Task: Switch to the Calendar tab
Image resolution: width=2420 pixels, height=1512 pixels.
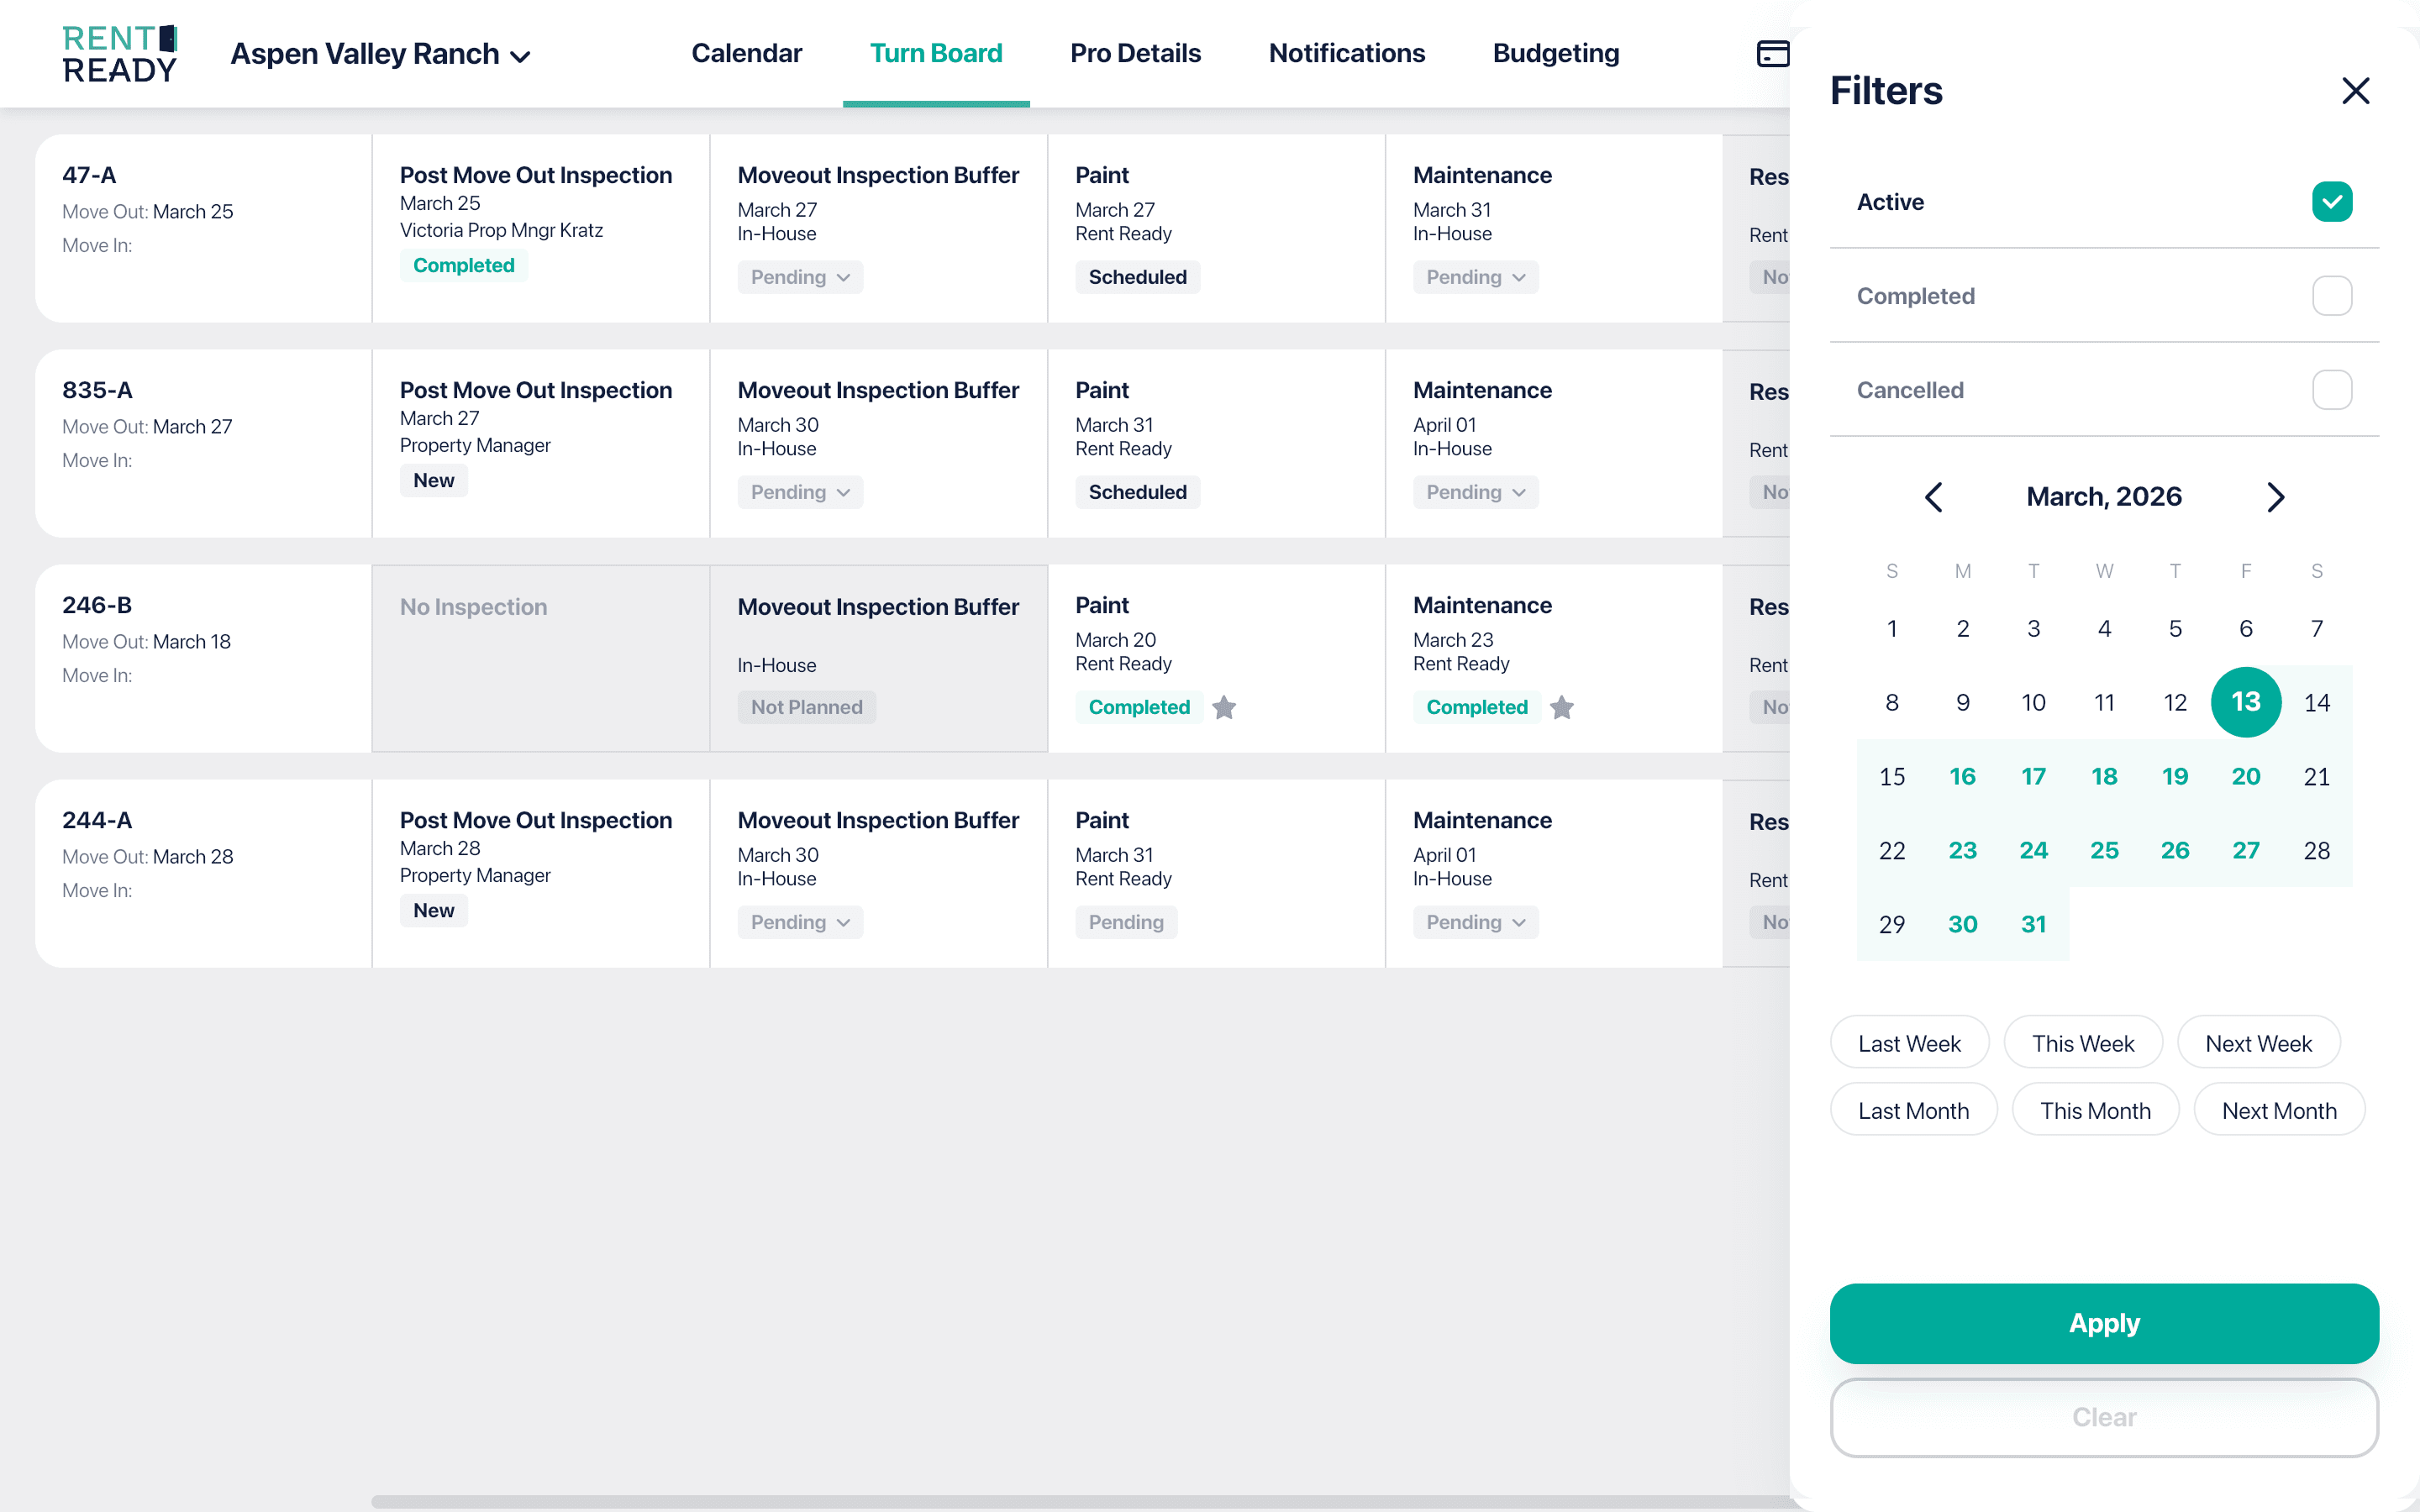Action: (x=746, y=53)
